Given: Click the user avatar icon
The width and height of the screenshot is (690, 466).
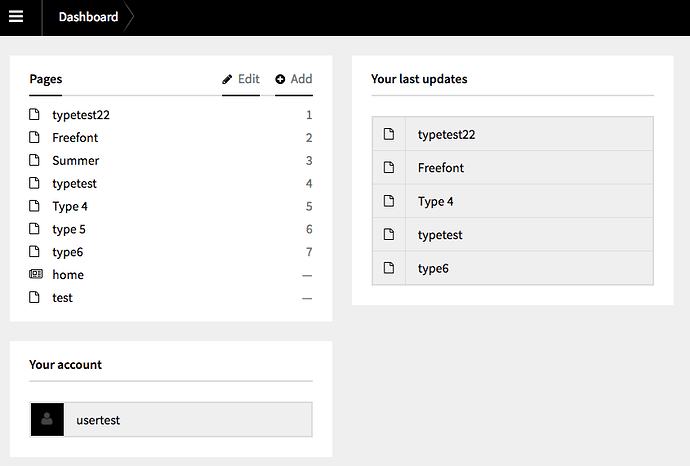Looking at the screenshot, I should (x=47, y=420).
